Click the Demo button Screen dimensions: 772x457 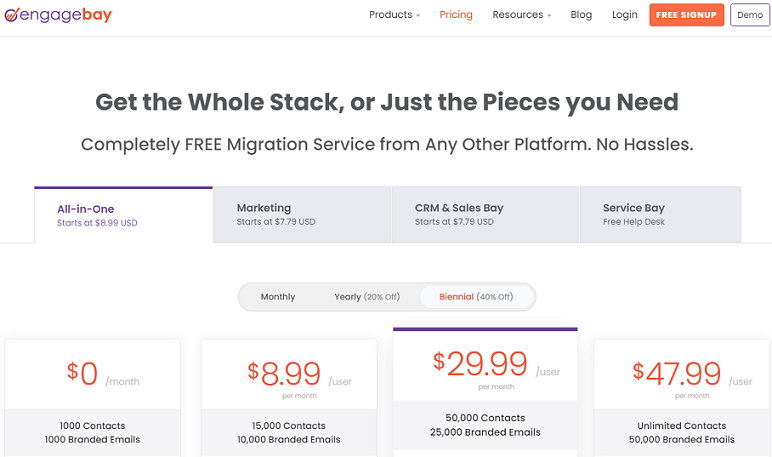(750, 15)
